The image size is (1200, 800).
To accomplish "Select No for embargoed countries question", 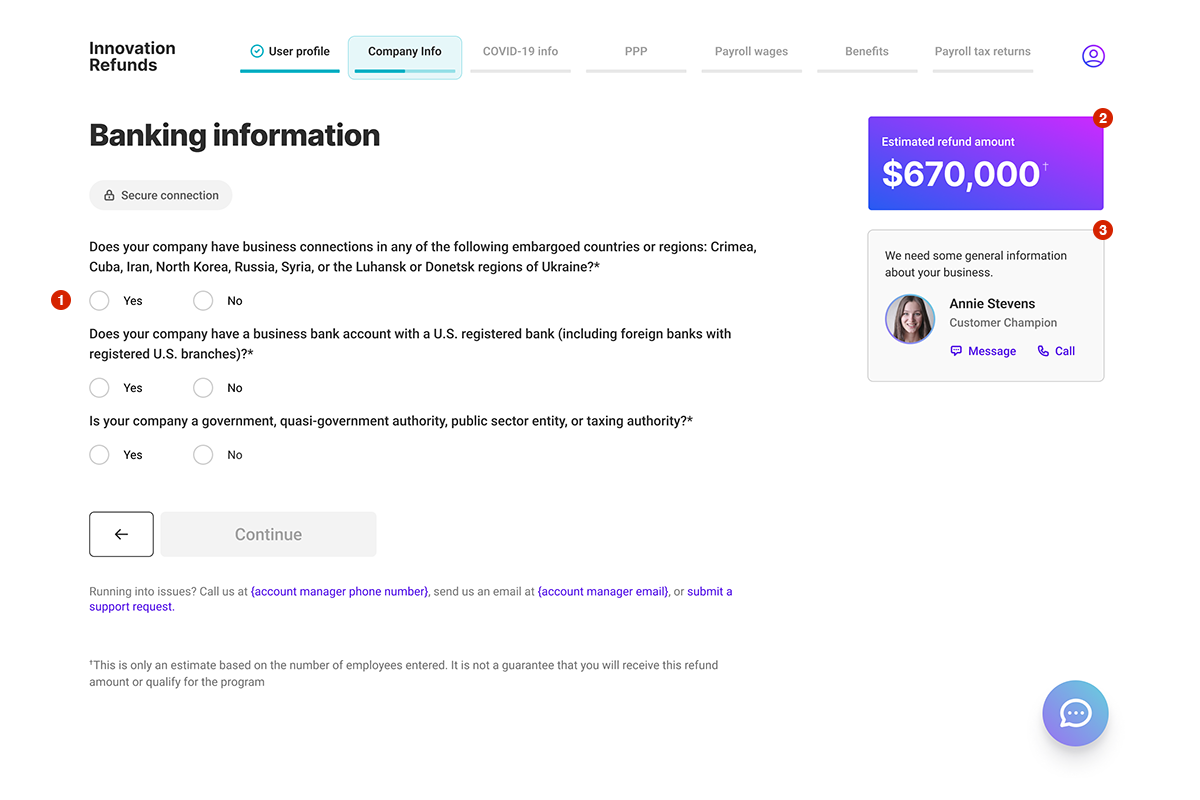I will [x=203, y=301].
